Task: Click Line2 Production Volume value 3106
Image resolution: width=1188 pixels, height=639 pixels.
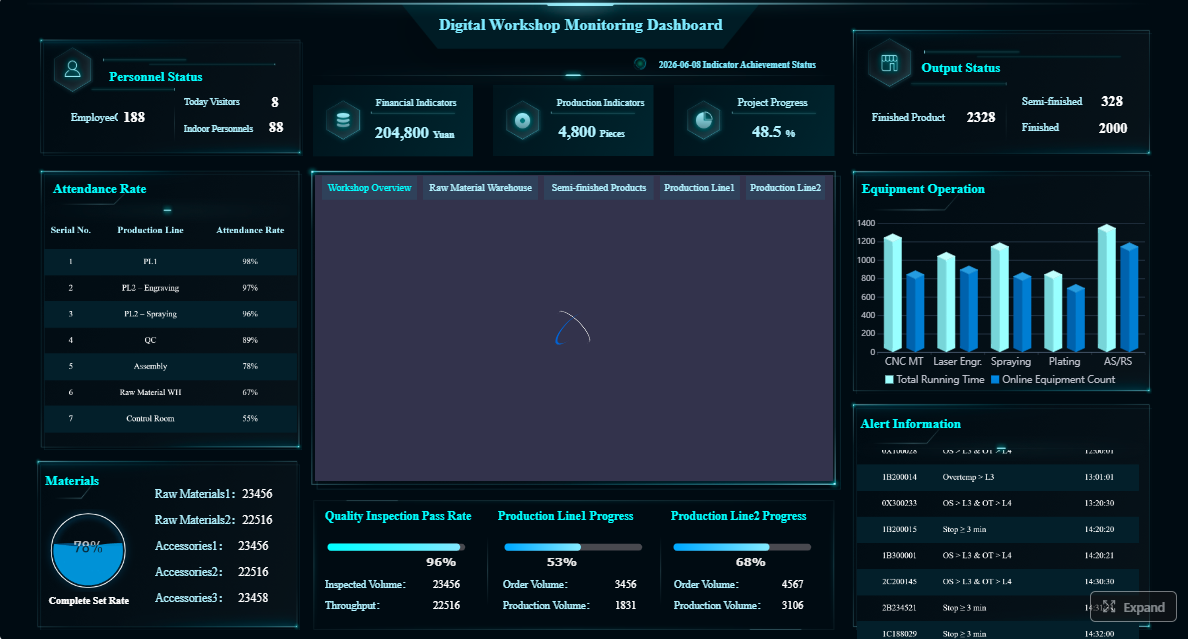Action: 793,606
